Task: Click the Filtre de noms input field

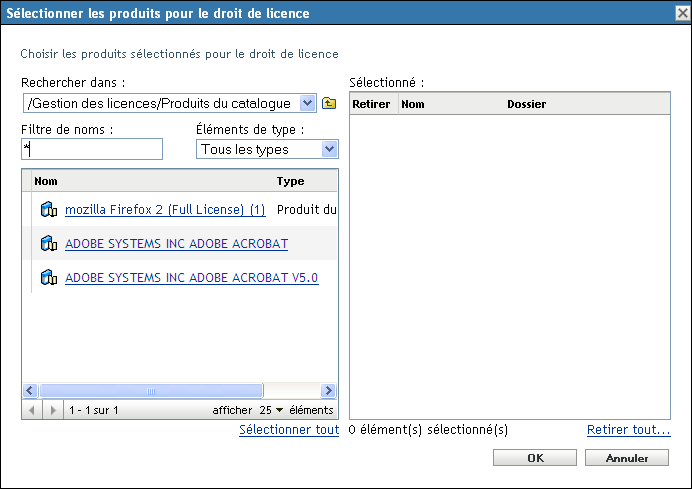Action: [92, 149]
